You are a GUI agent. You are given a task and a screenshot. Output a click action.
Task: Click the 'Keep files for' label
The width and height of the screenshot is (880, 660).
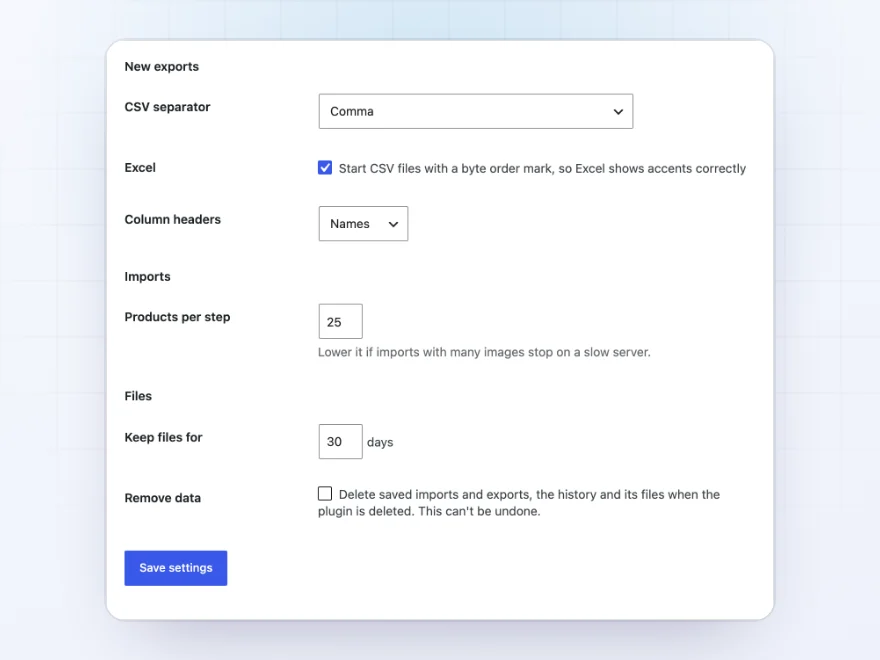[x=163, y=437]
